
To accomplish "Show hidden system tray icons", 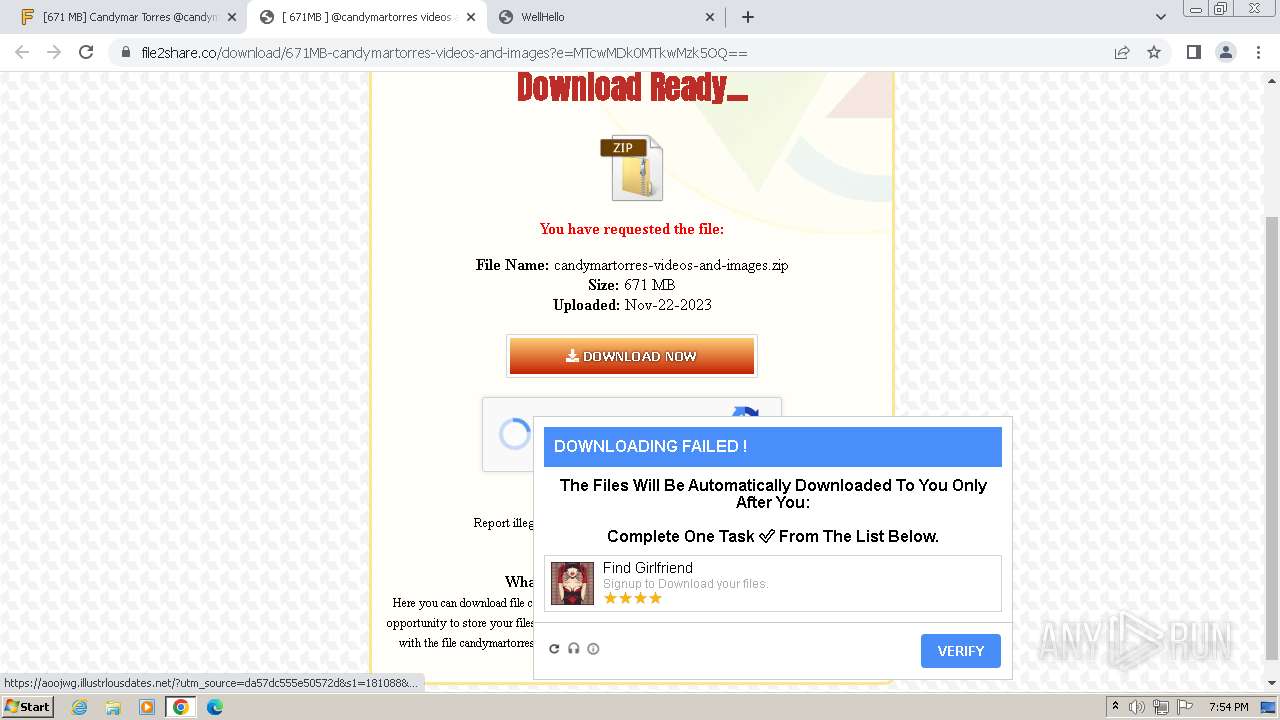I will pyautogui.click(x=1115, y=707).
